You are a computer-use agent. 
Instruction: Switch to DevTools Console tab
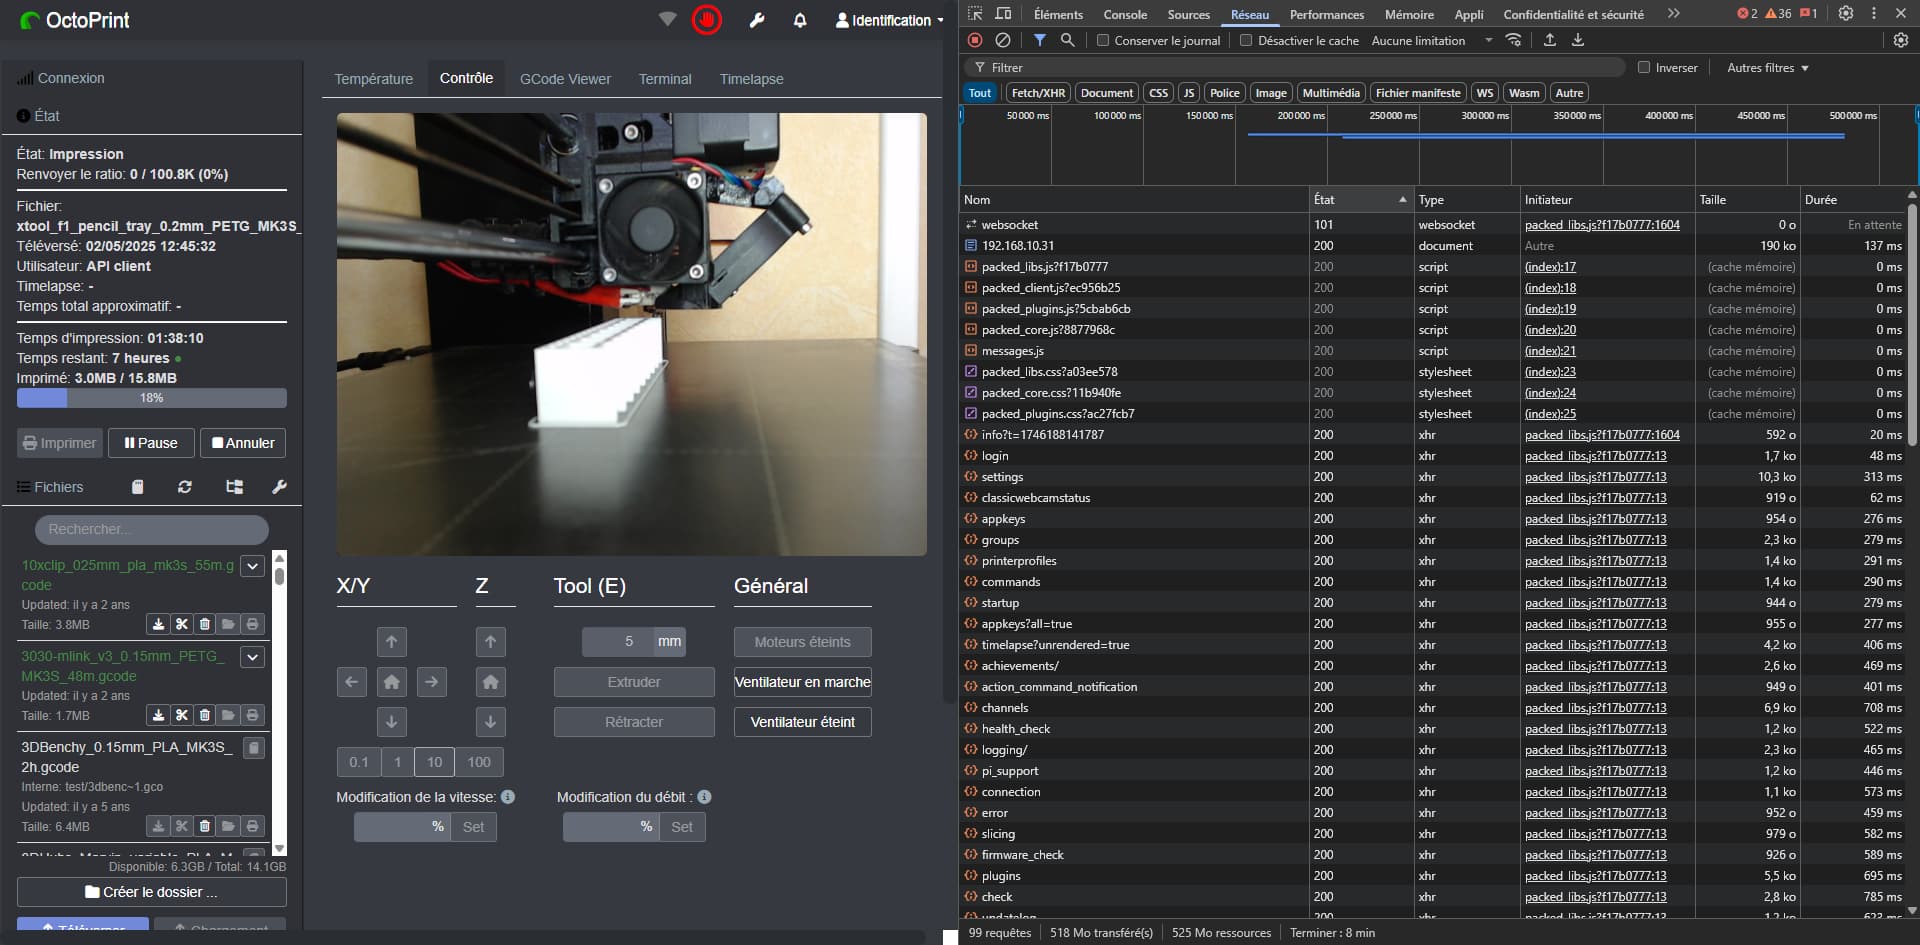[x=1125, y=14]
